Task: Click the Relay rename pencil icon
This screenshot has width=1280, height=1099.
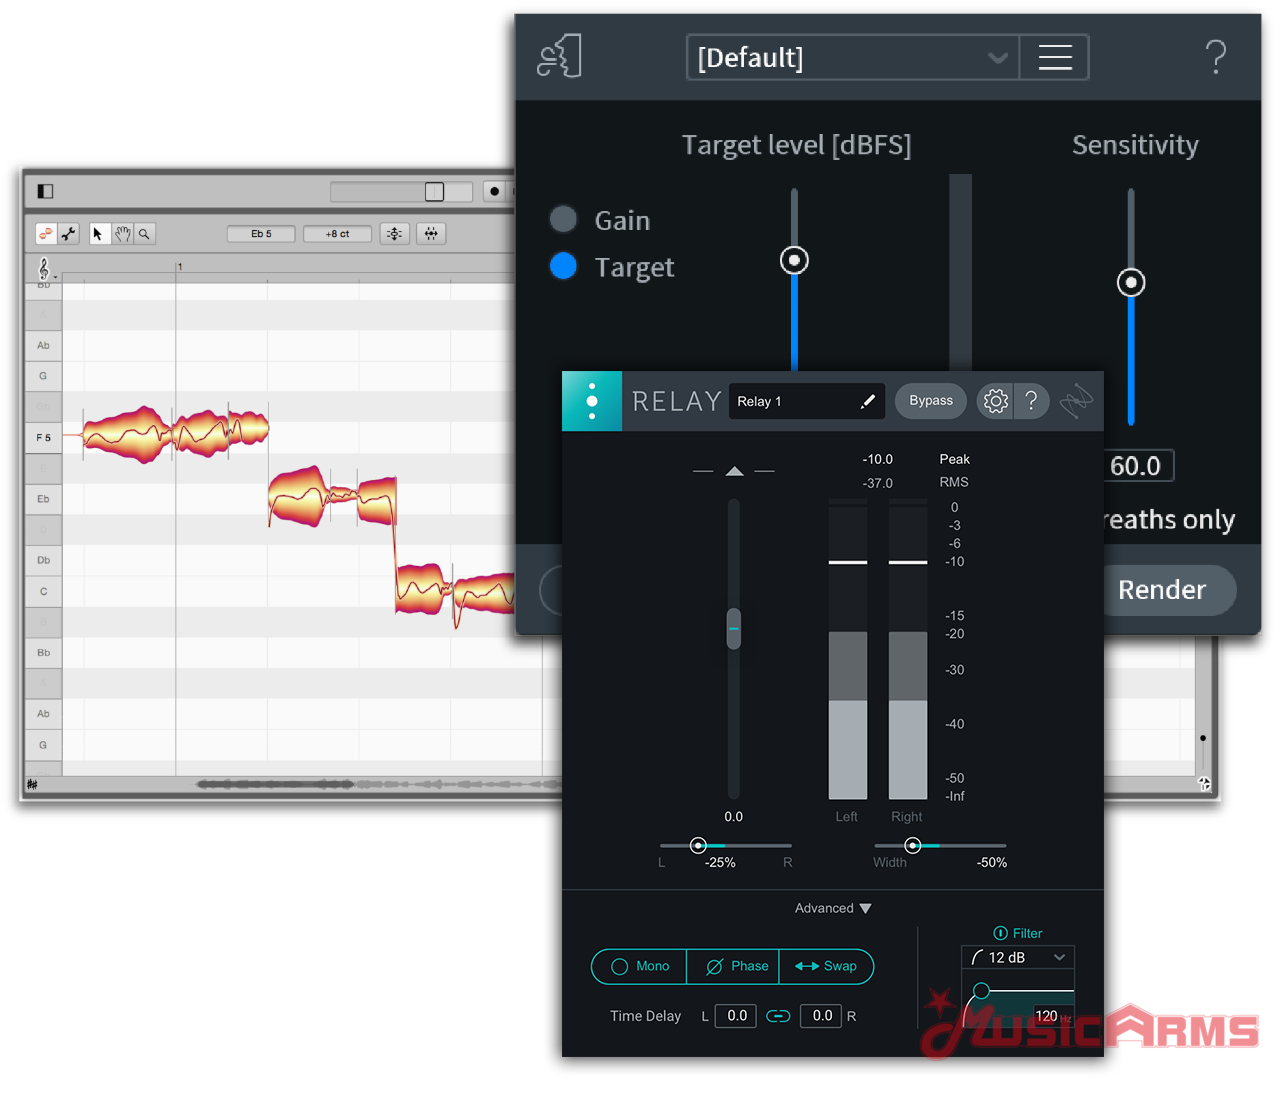Action: tap(867, 401)
